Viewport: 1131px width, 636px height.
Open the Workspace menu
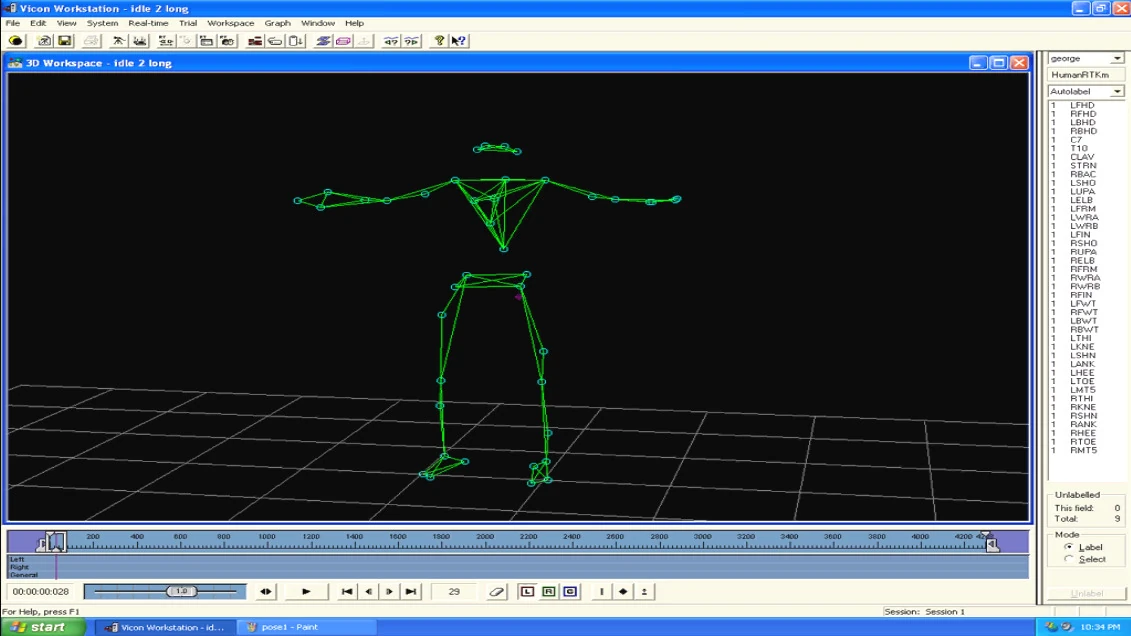click(x=230, y=23)
